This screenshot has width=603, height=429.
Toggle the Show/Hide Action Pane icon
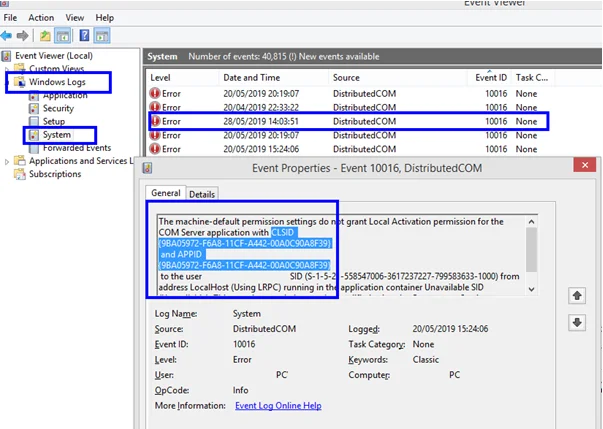pyautogui.click(x=102, y=36)
